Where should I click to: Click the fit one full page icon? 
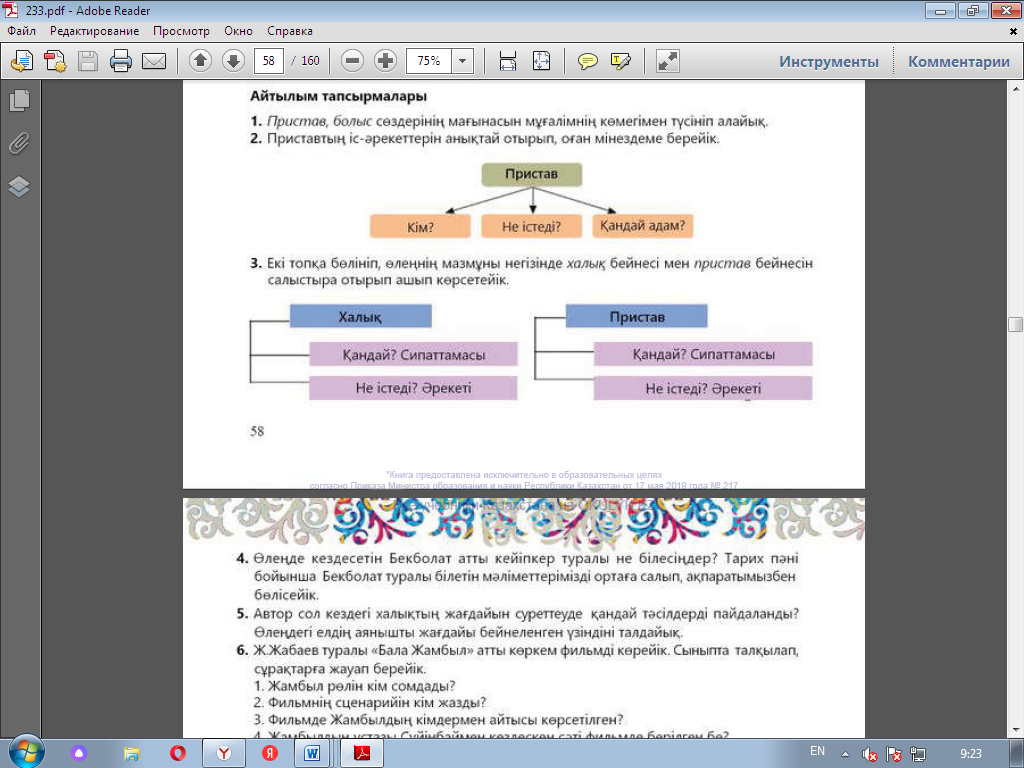(541, 61)
